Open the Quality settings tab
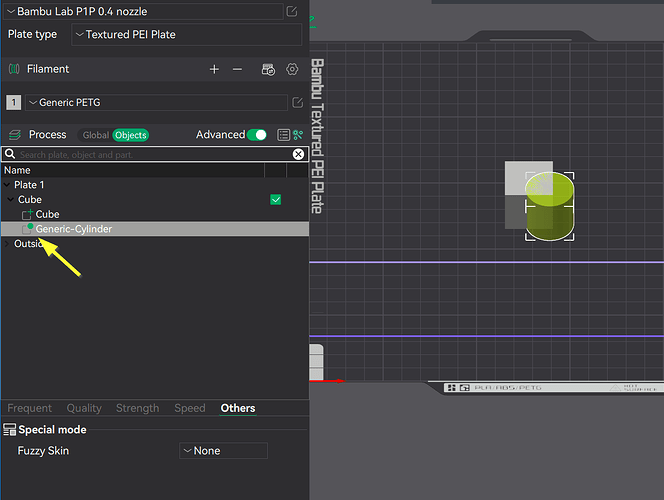The image size is (664, 500). click(x=84, y=408)
